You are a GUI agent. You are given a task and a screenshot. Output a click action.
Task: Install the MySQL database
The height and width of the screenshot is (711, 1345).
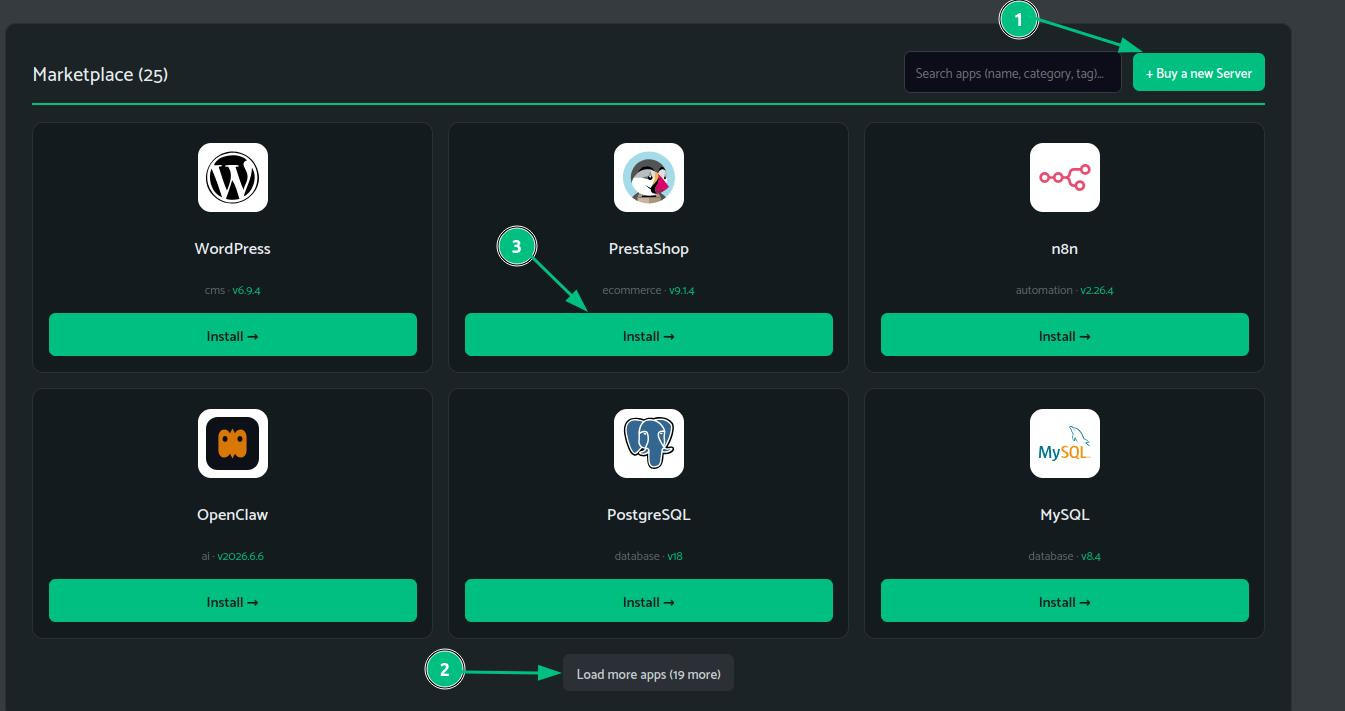(x=1065, y=600)
